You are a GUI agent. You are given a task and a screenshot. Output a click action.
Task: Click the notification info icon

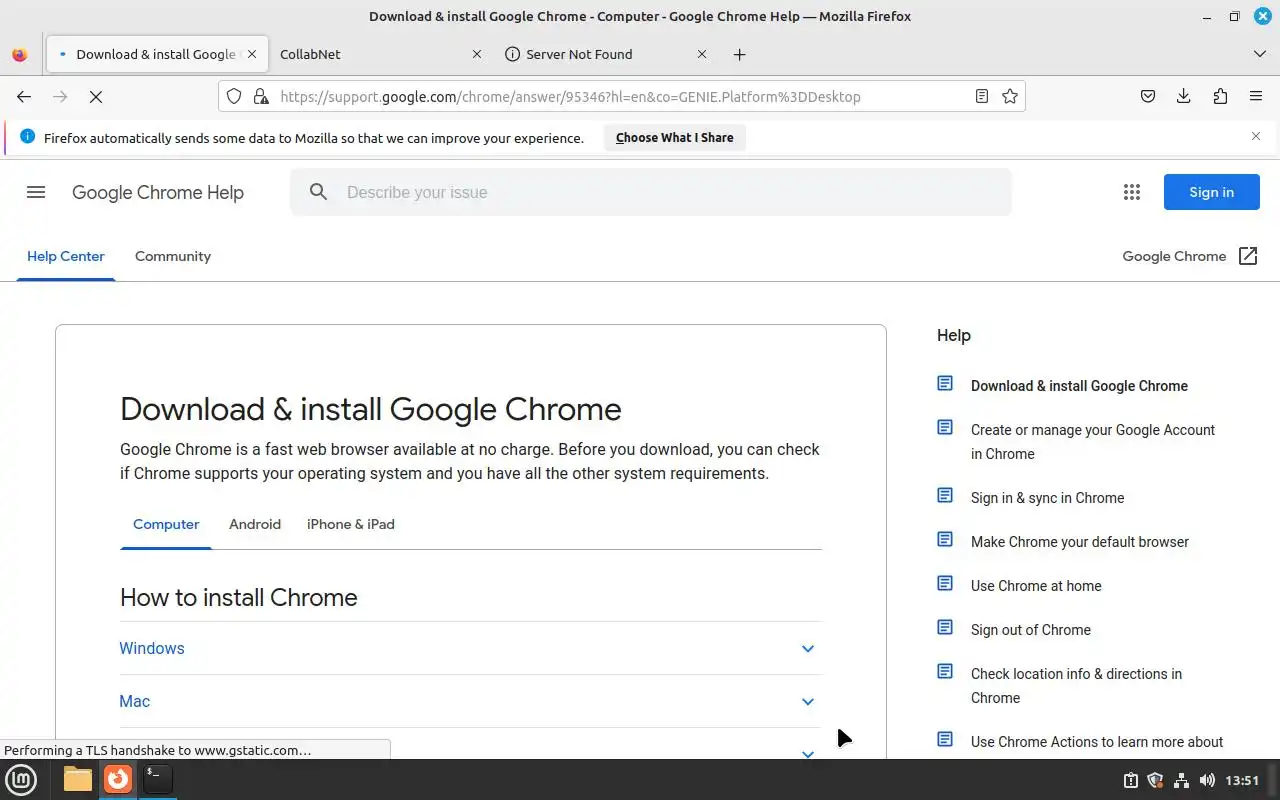(27, 136)
